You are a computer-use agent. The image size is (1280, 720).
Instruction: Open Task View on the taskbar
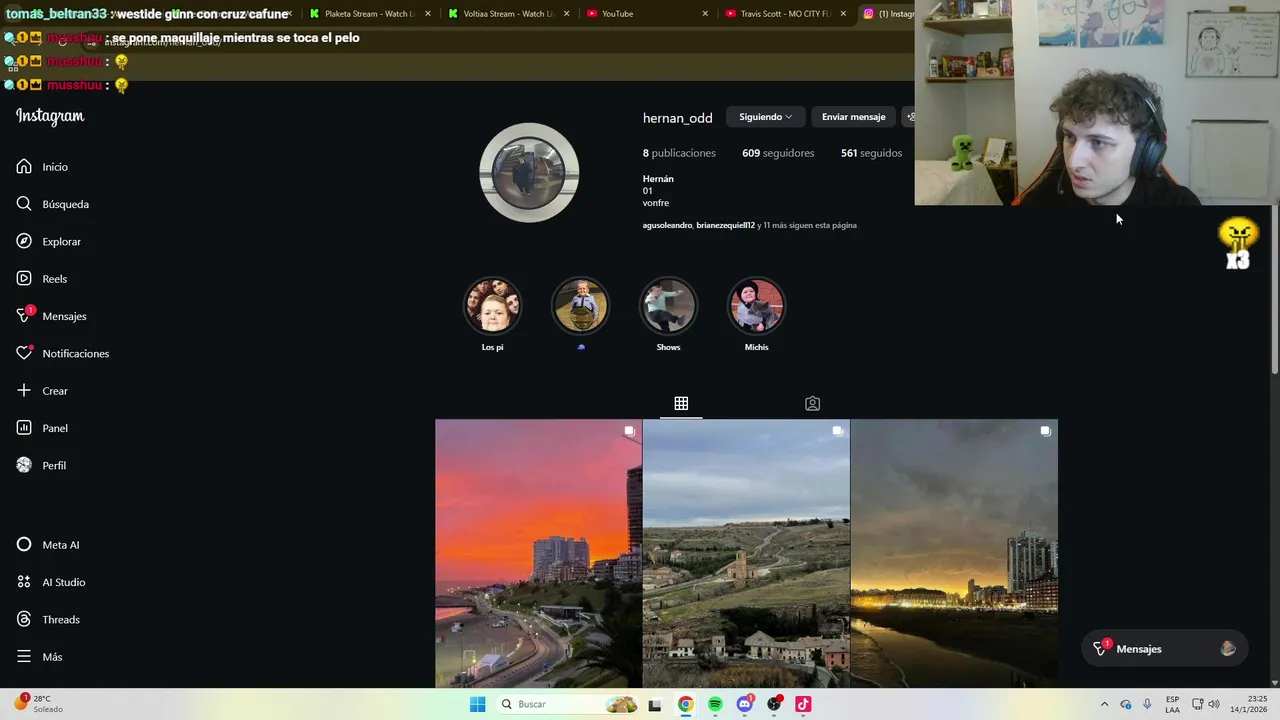click(x=655, y=704)
